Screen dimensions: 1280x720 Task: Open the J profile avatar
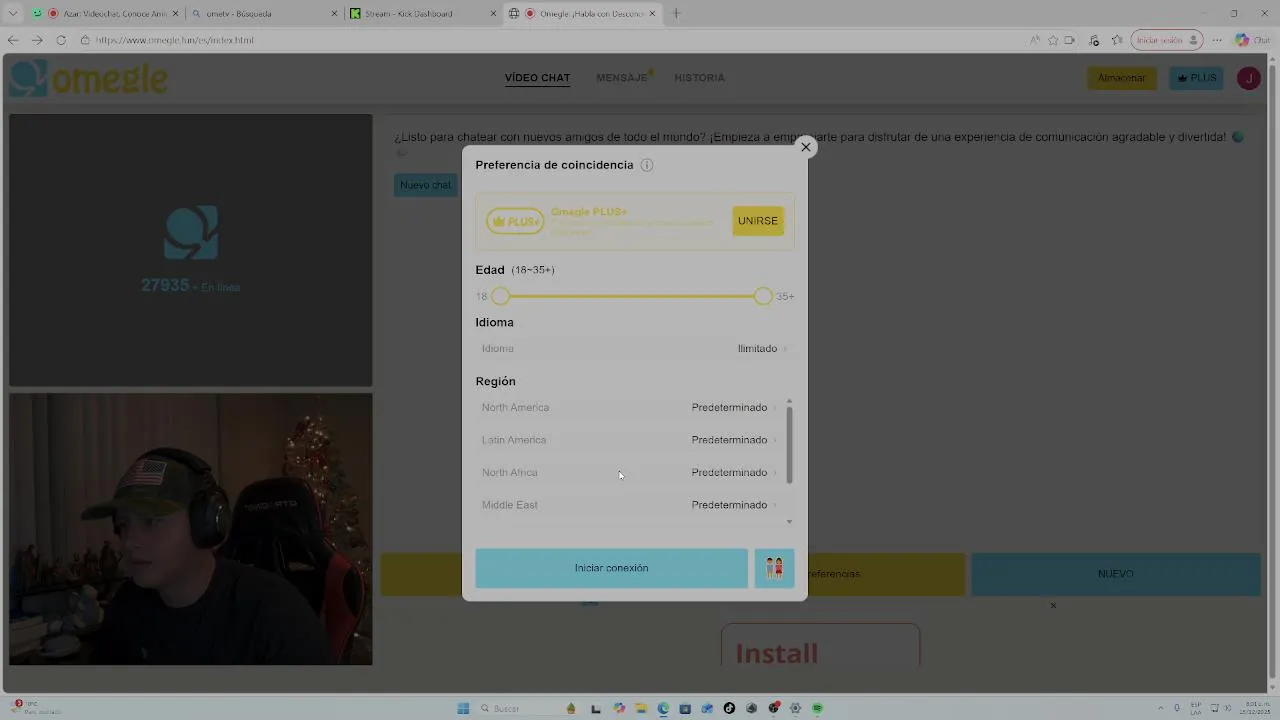click(x=1248, y=78)
